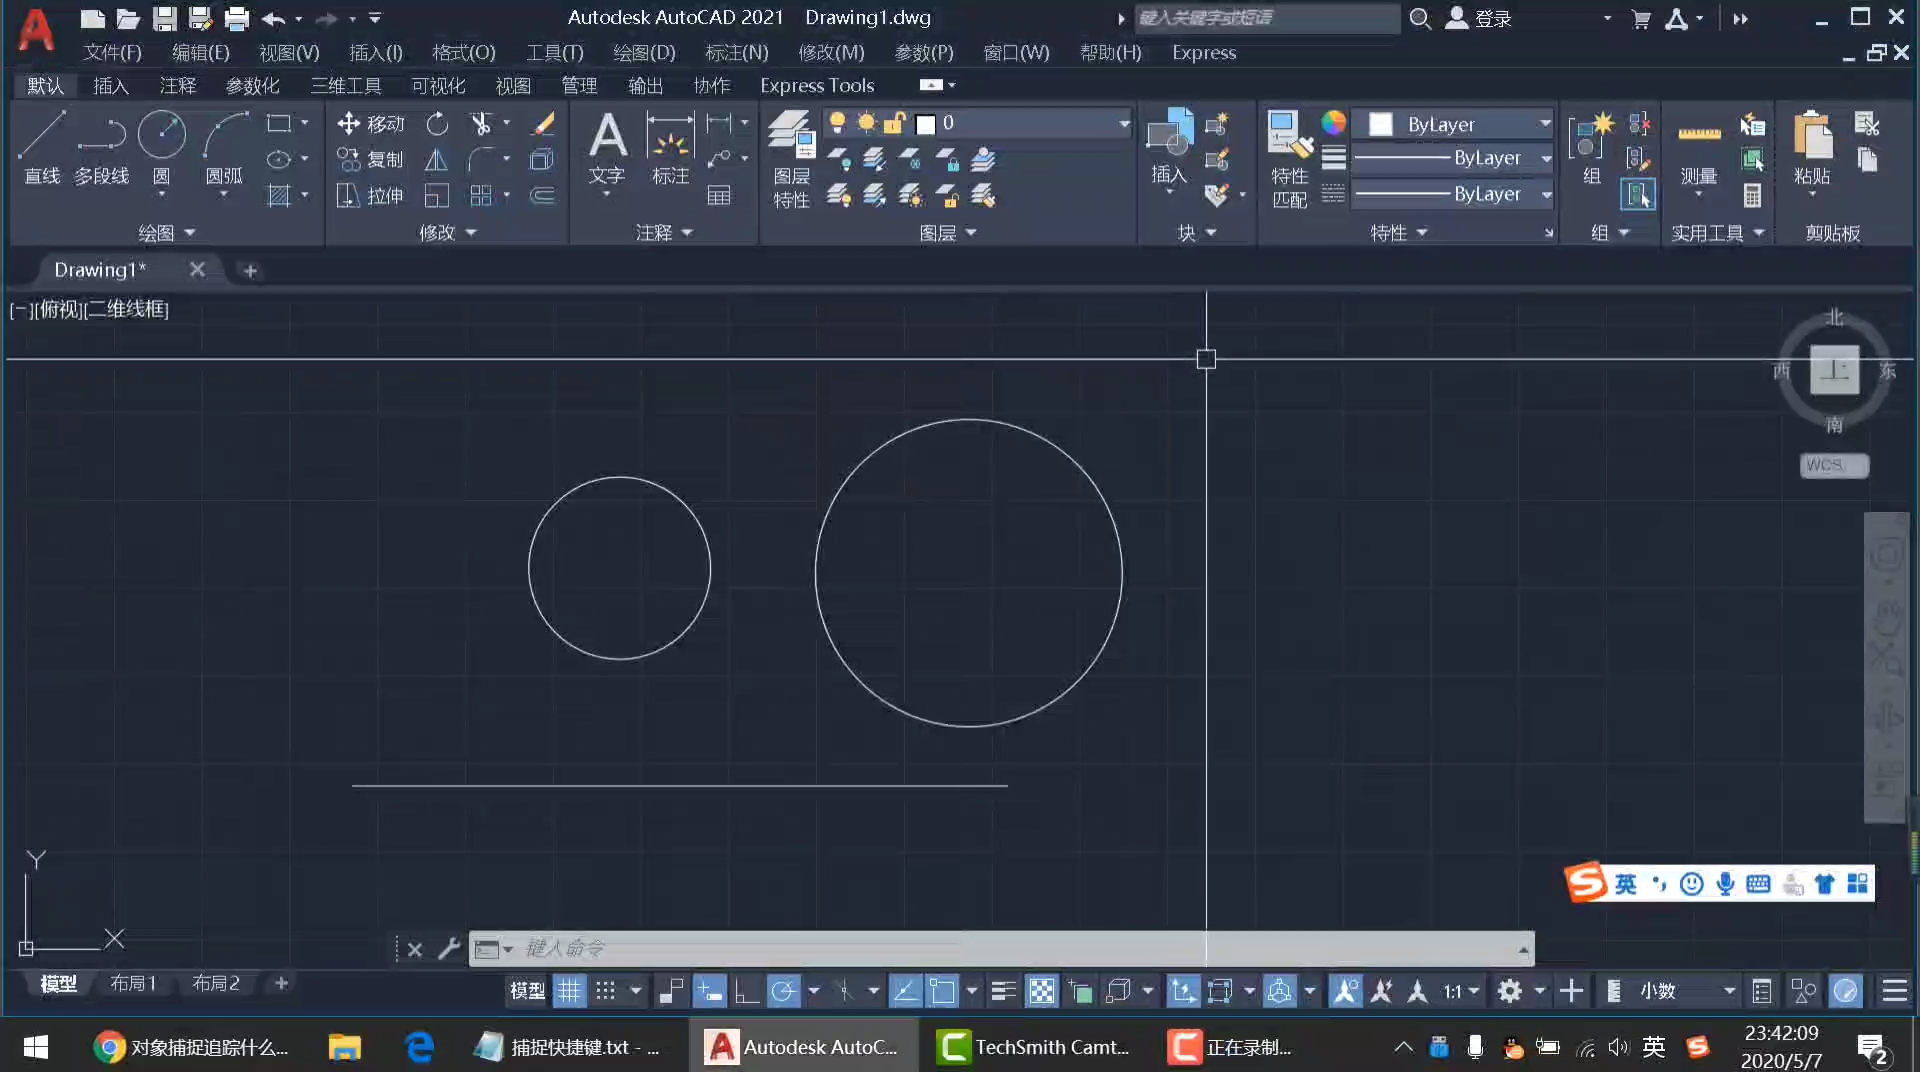The image size is (1920, 1072).
Task: Toggle the grid display in status bar
Action: [569, 991]
